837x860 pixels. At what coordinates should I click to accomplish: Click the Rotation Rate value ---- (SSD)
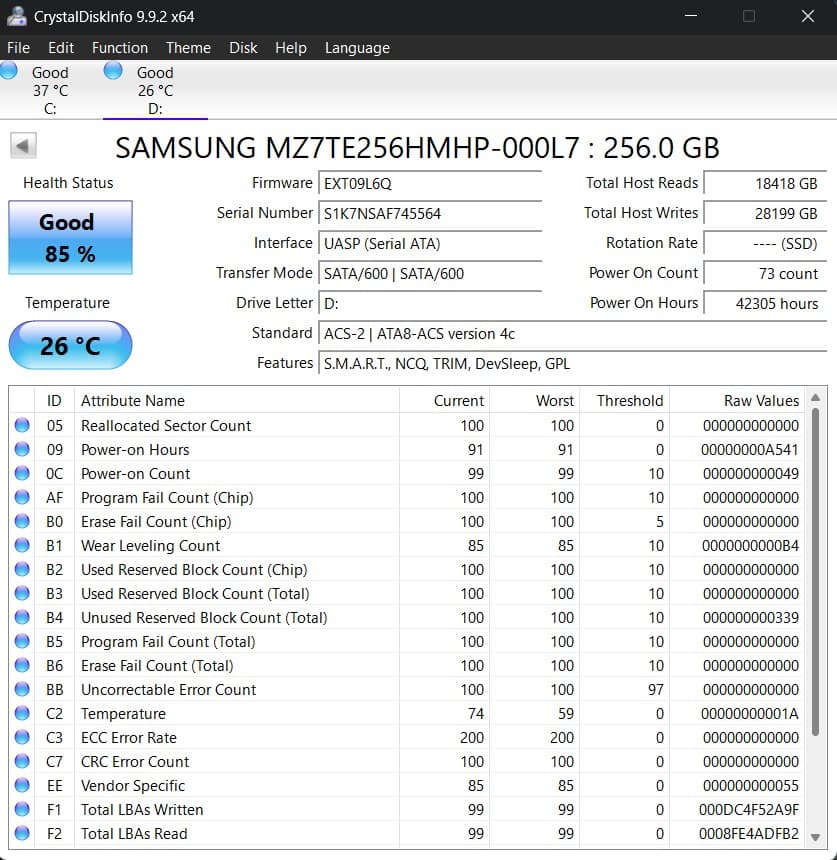click(766, 244)
